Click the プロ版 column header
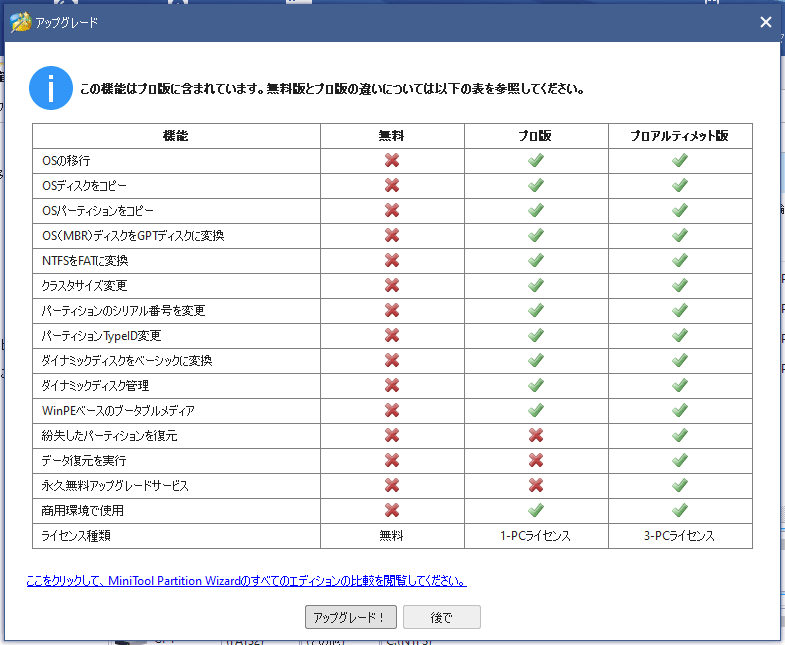The width and height of the screenshot is (785, 645). click(x=536, y=135)
